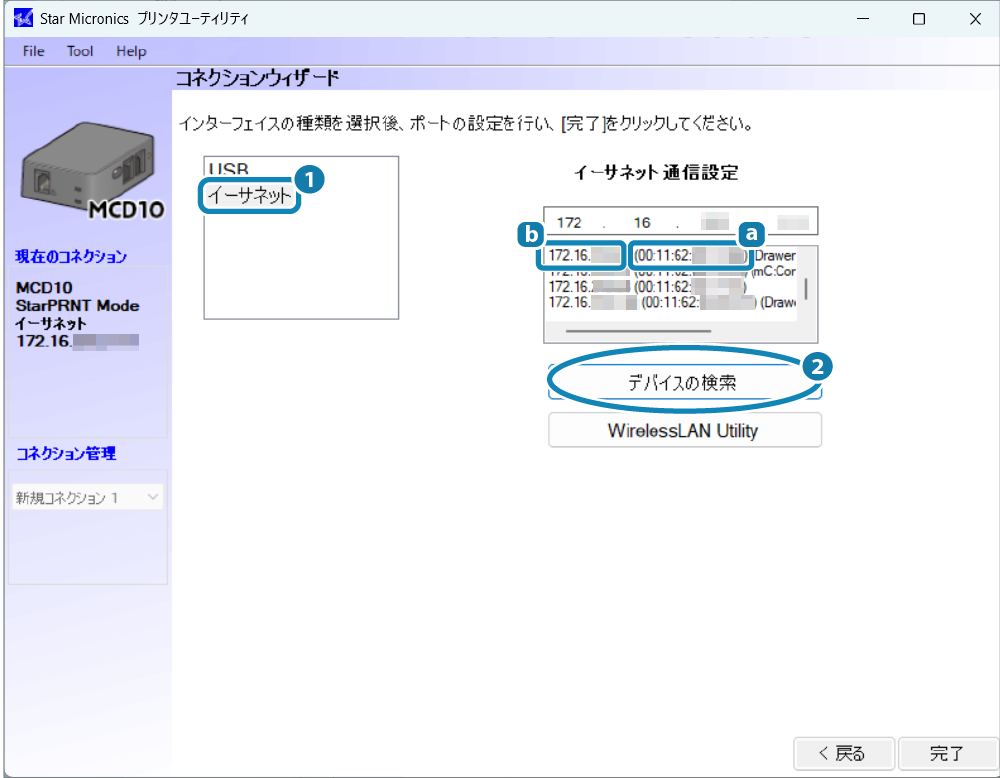Launch WirelessLAN Utility

[684, 431]
